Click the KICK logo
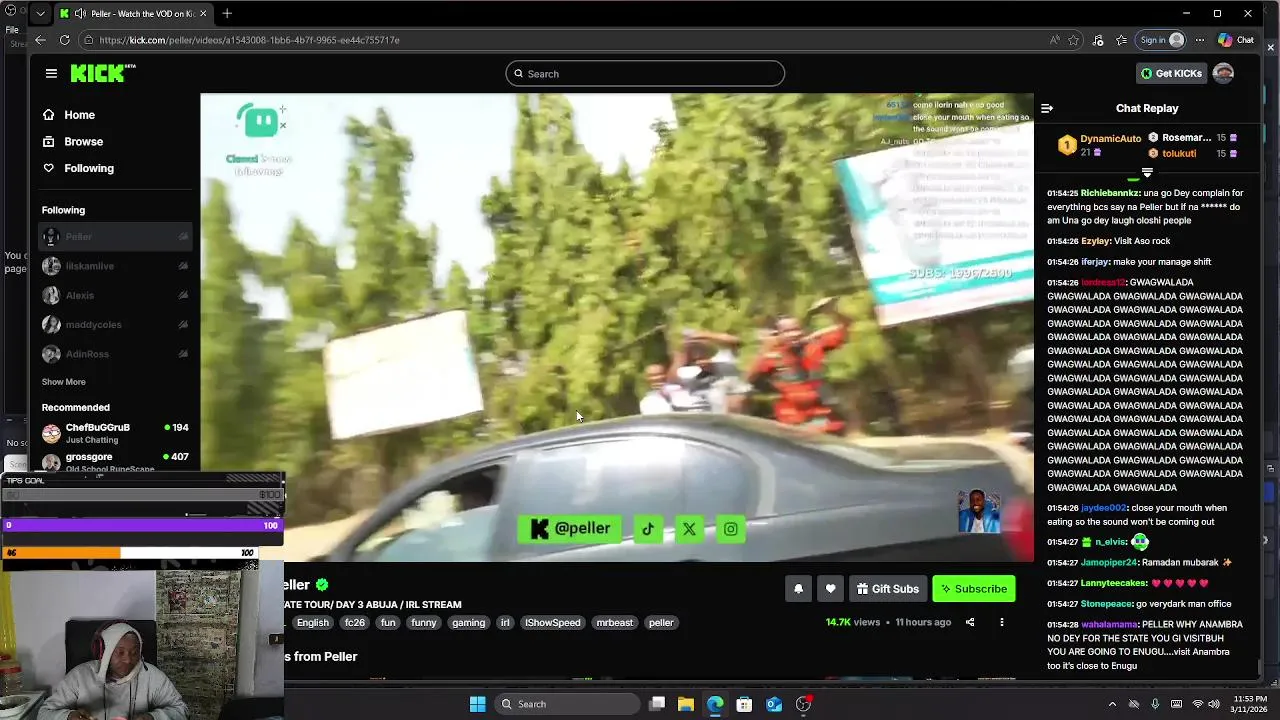This screenshot has width=1280, height=720. (x=103, y=73)
